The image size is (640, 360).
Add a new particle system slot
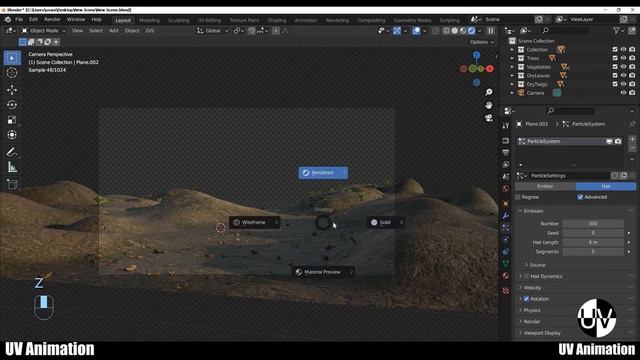pyautogui.click(x=632, y=140)
